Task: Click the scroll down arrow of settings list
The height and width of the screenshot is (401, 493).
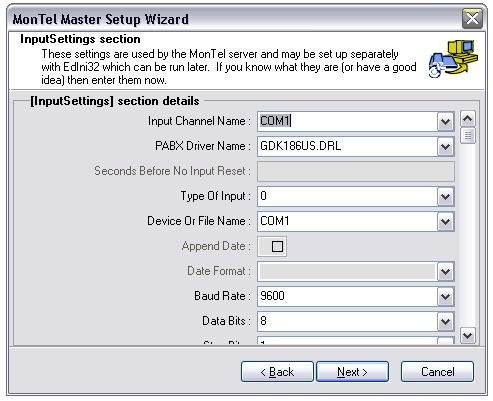Action: (468, 335)
